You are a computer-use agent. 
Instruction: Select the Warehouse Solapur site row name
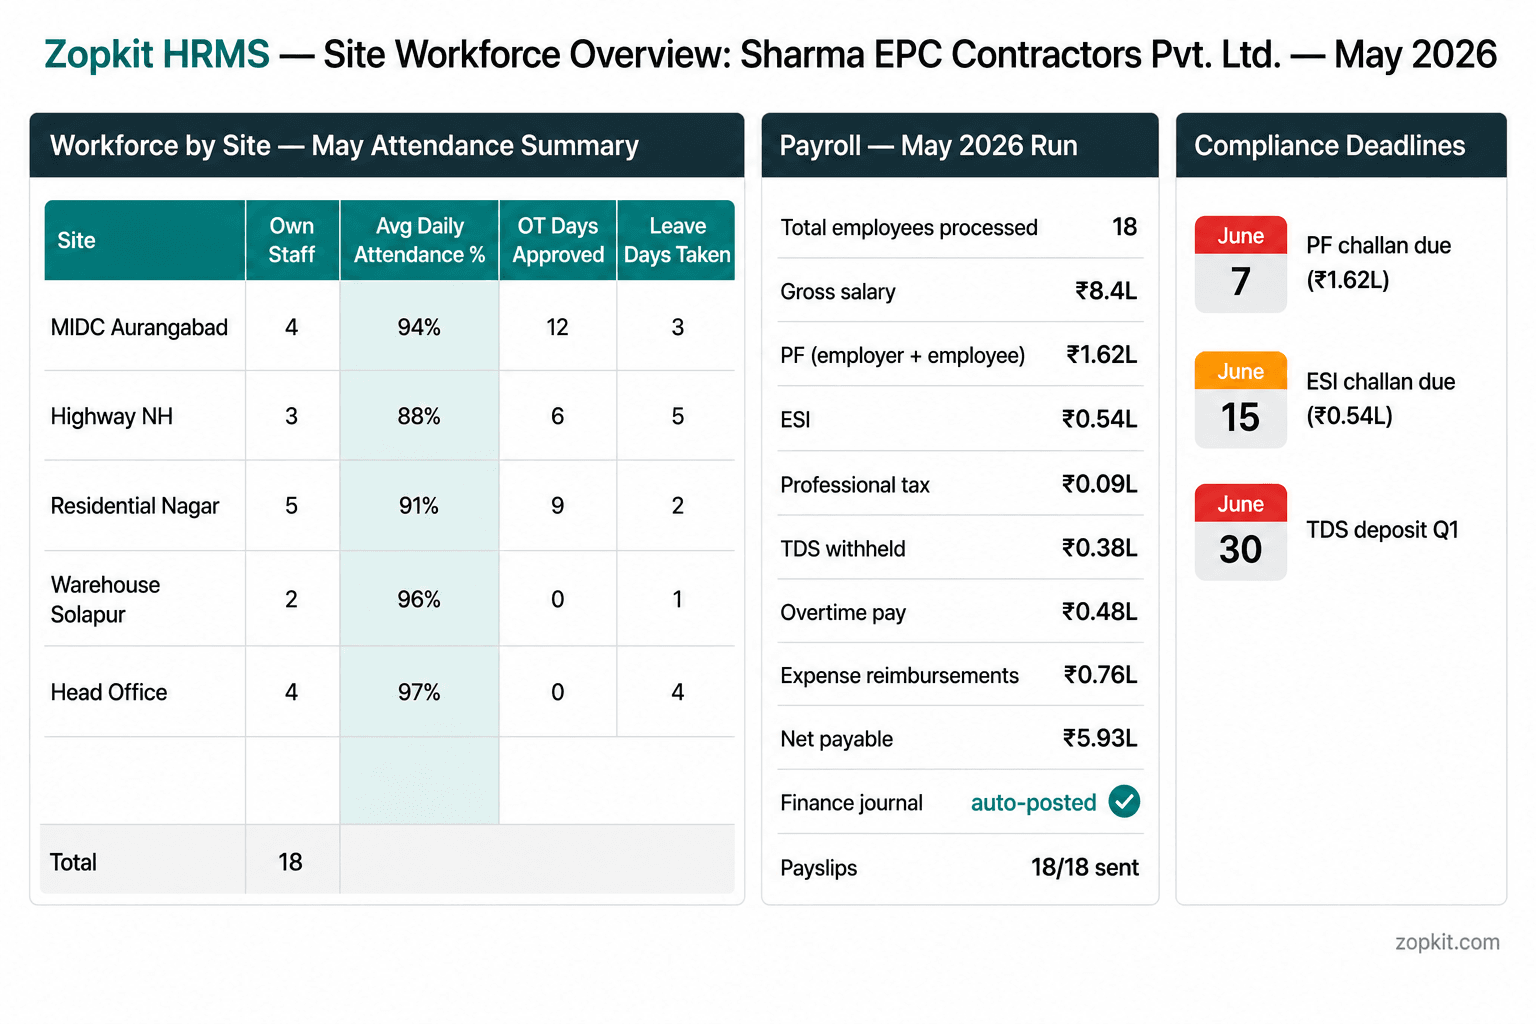click(x=105, y=599)
